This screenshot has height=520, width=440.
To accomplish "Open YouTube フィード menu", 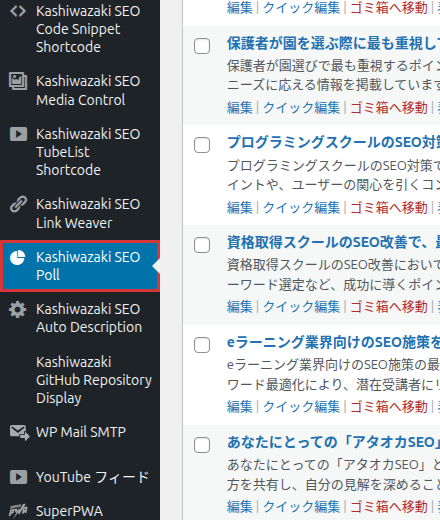I will 80,477.
